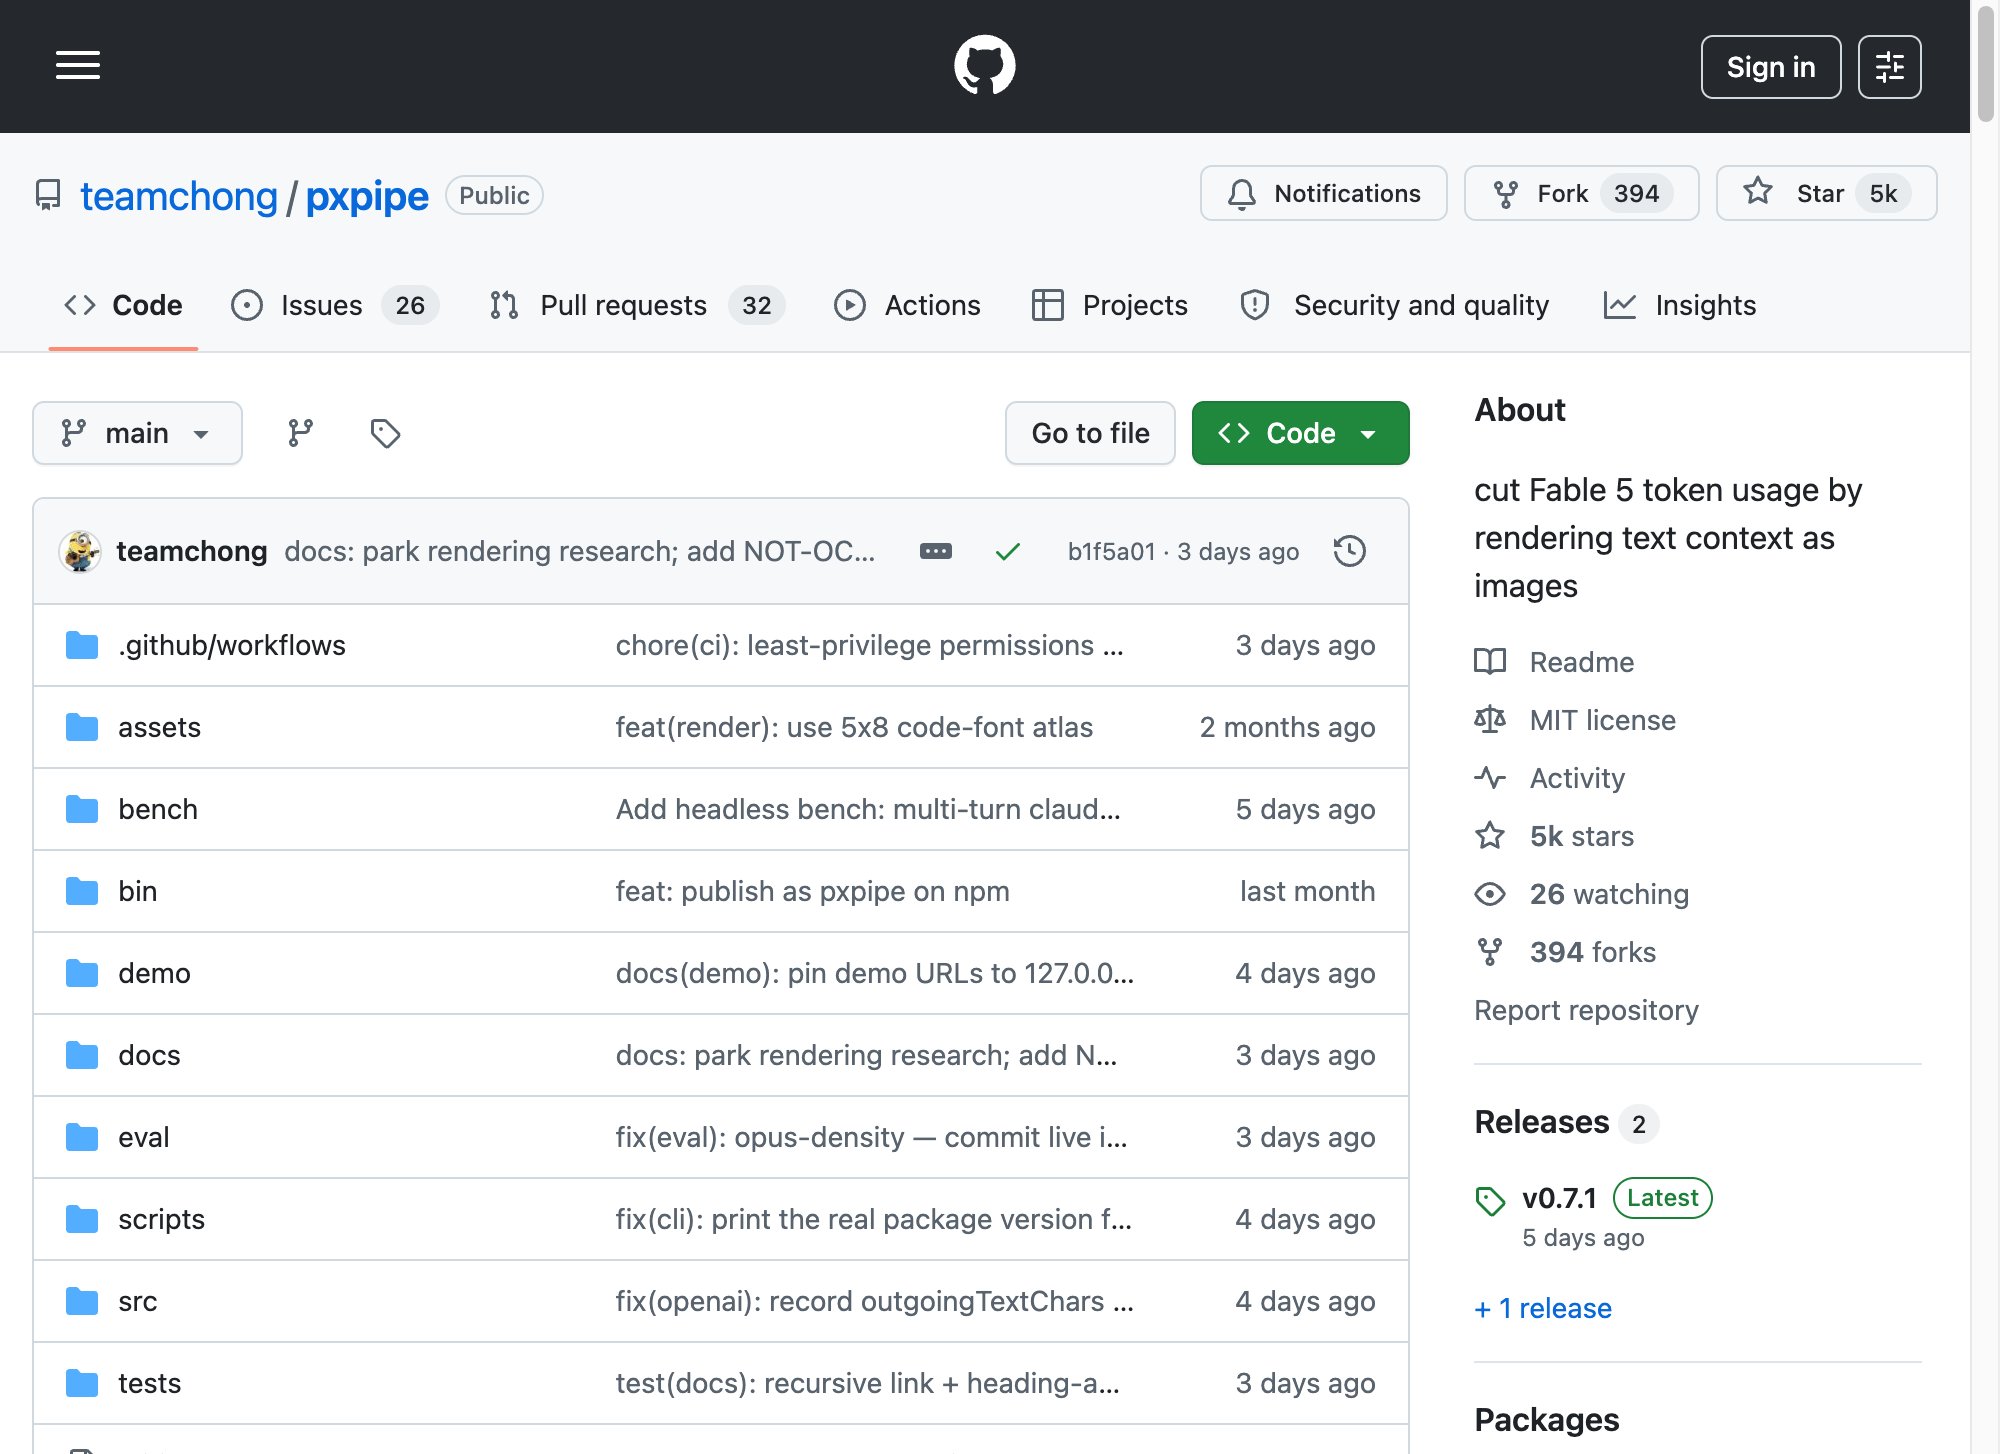Open commit hash b1f5a01
Screen dimensions: 2000x1454
pyautogui.click(x=1111, y=551)
